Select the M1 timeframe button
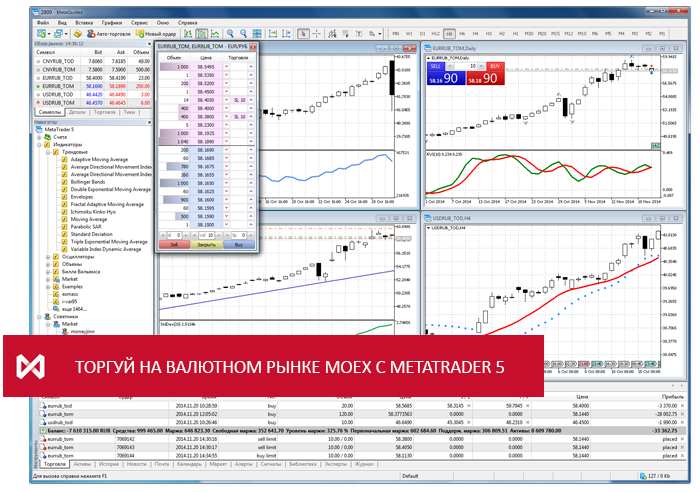The height and width of the screenshot is (492, 700). [662, 34]
